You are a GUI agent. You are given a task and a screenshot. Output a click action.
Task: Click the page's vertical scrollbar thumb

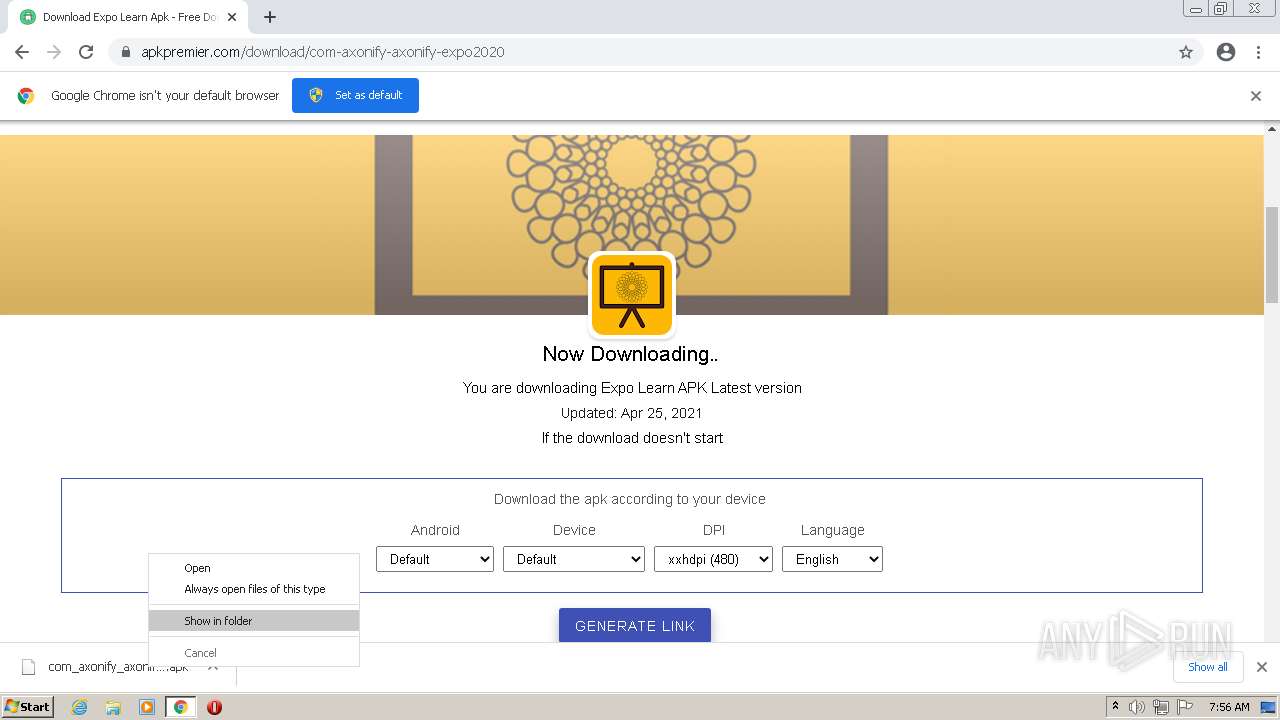(1272, 254)
